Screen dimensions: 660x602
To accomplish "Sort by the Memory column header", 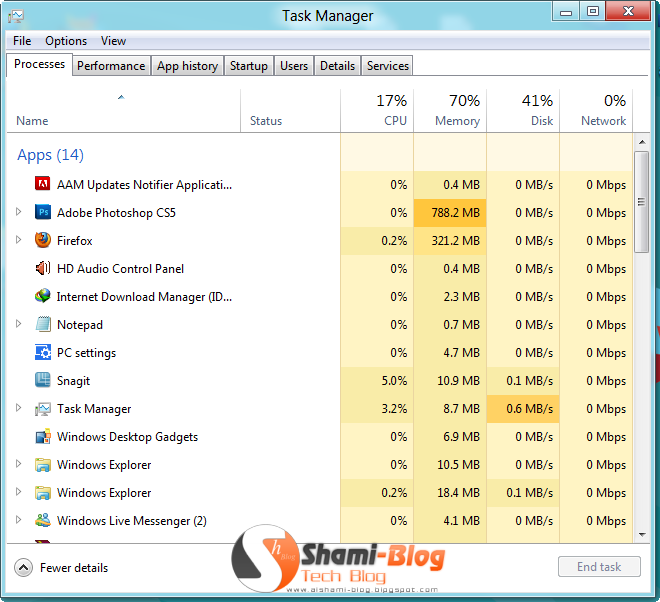I will point(450,111).
